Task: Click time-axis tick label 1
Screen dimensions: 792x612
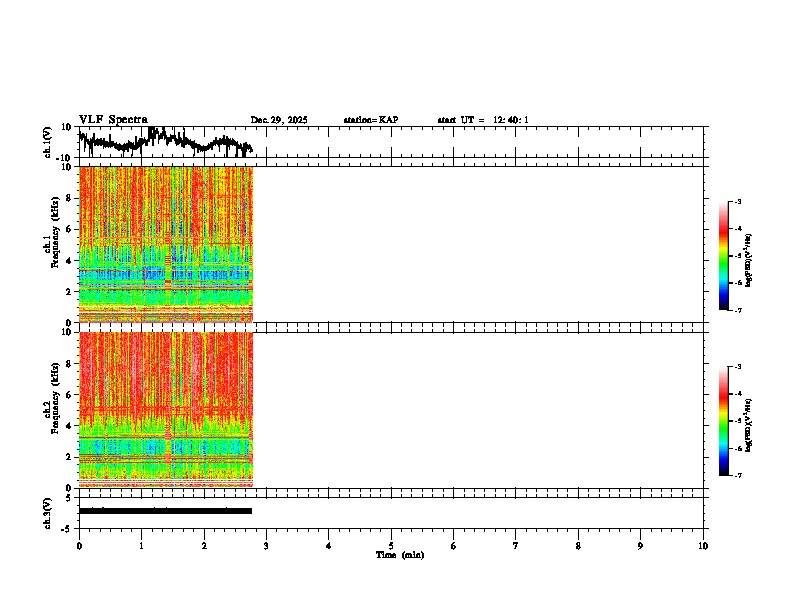Action: tap(141, 545)
